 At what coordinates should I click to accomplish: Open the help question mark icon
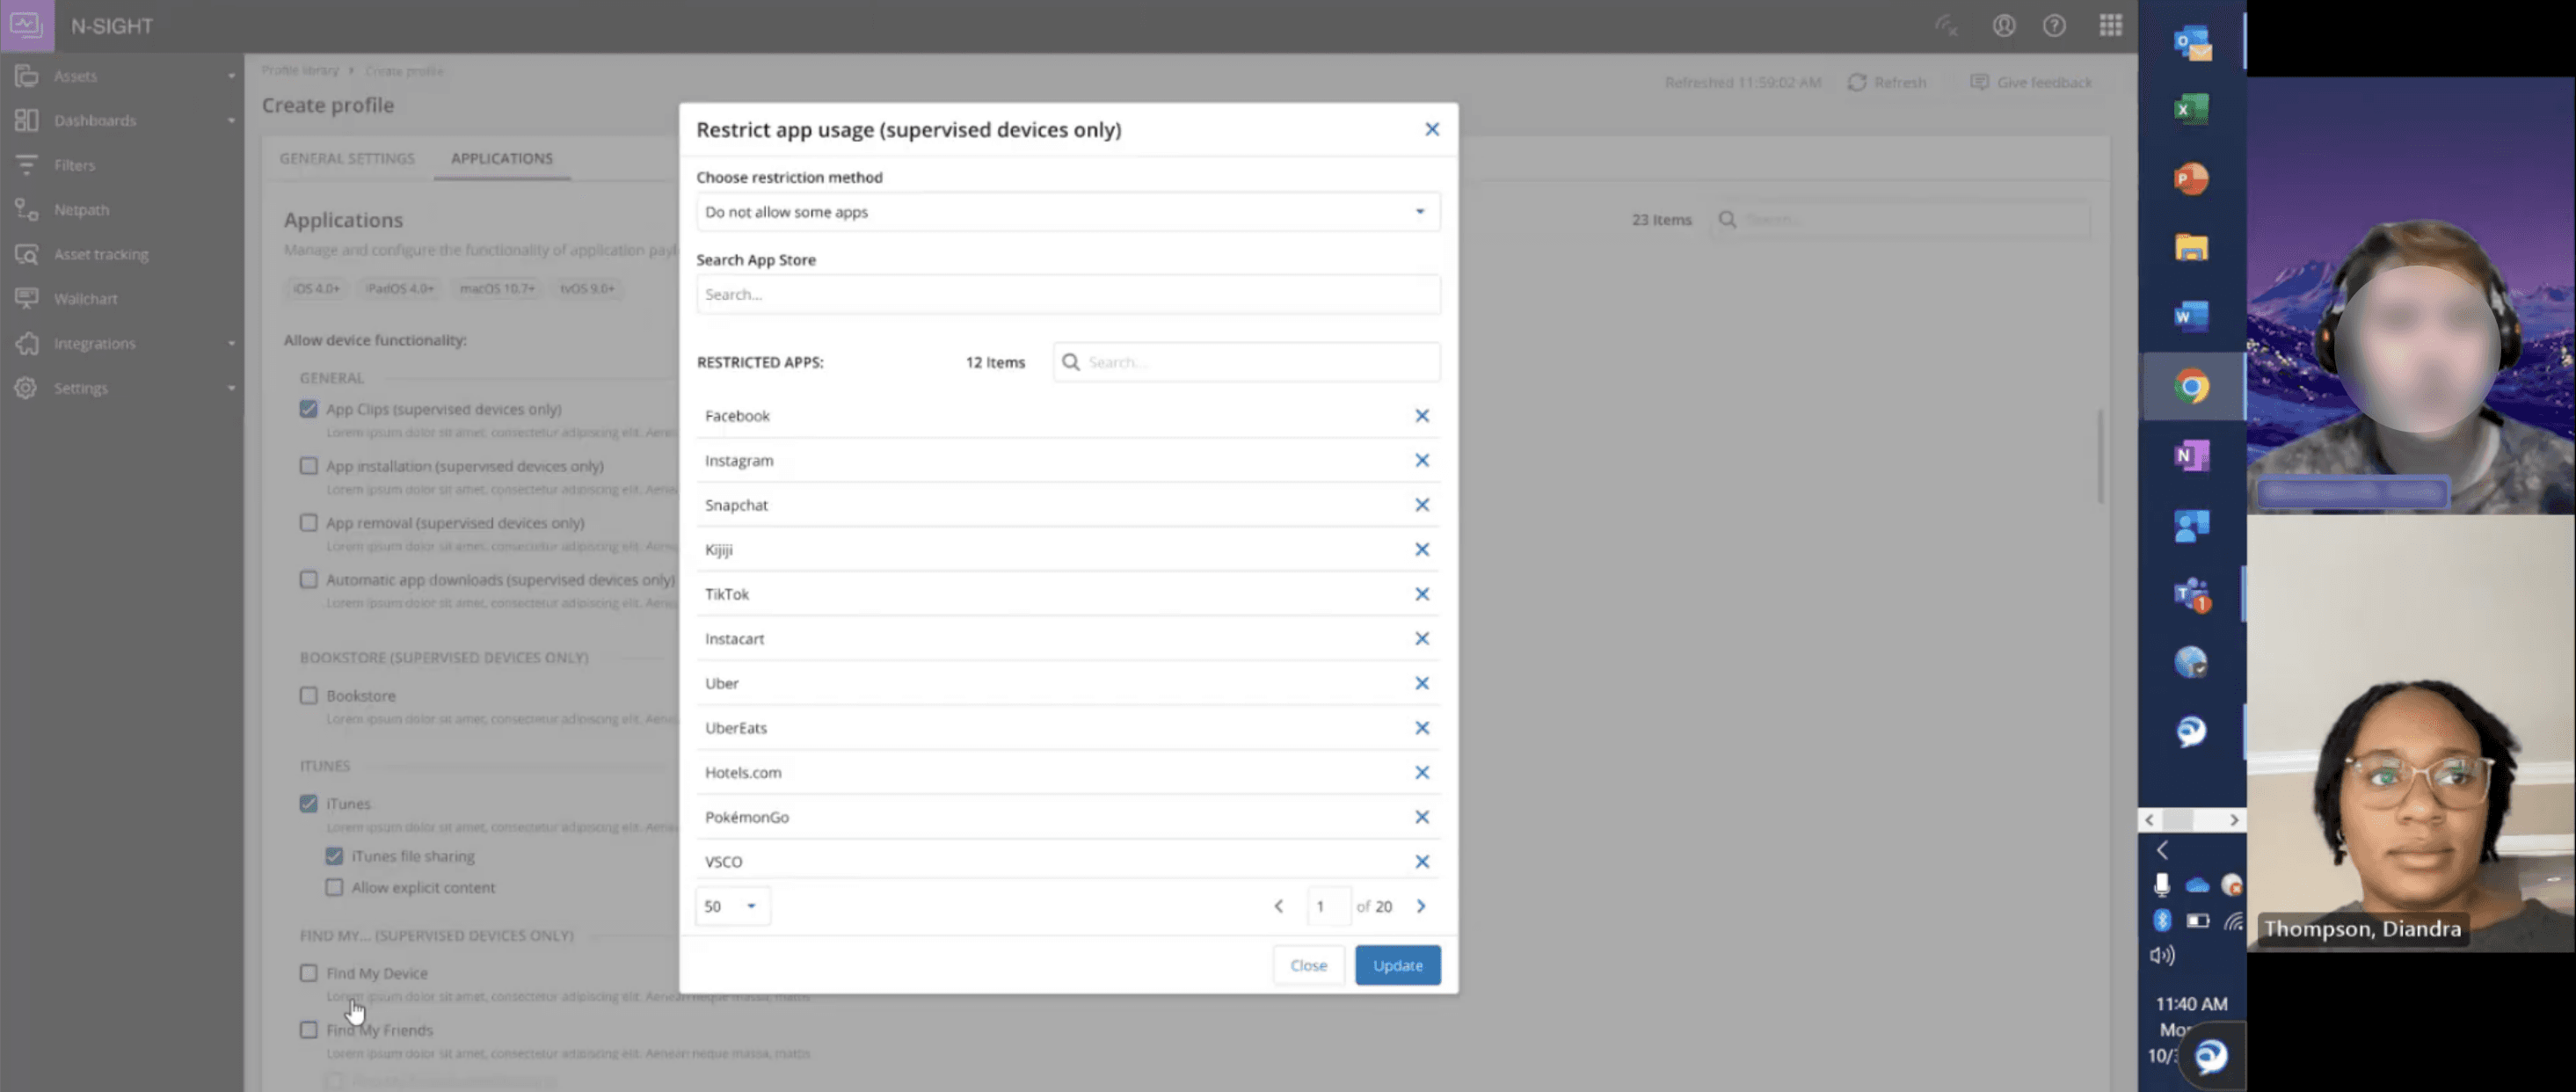pyautogui.click(x=2054, y=26)
